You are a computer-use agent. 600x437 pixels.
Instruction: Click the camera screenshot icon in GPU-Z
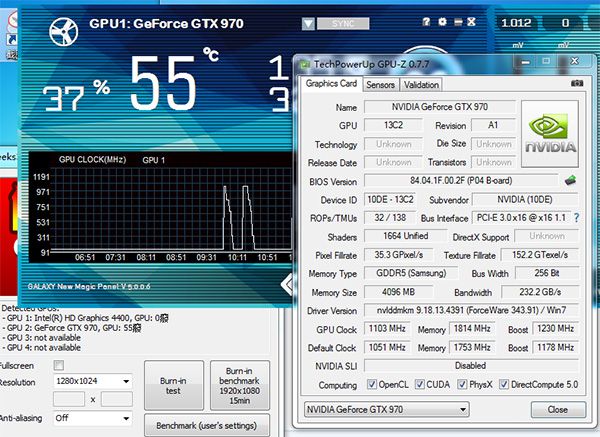(577, 83)
